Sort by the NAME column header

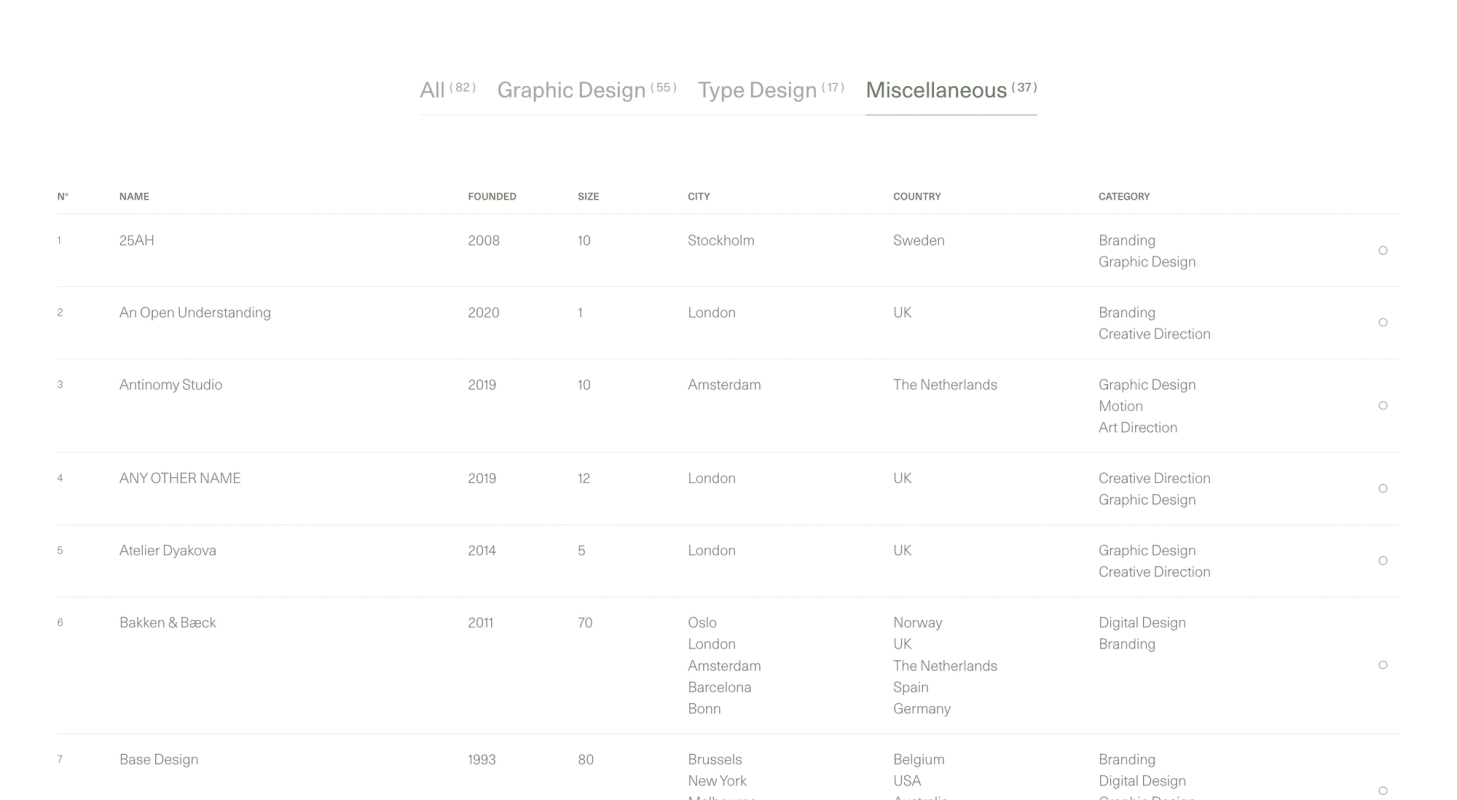tap(134, 197)
